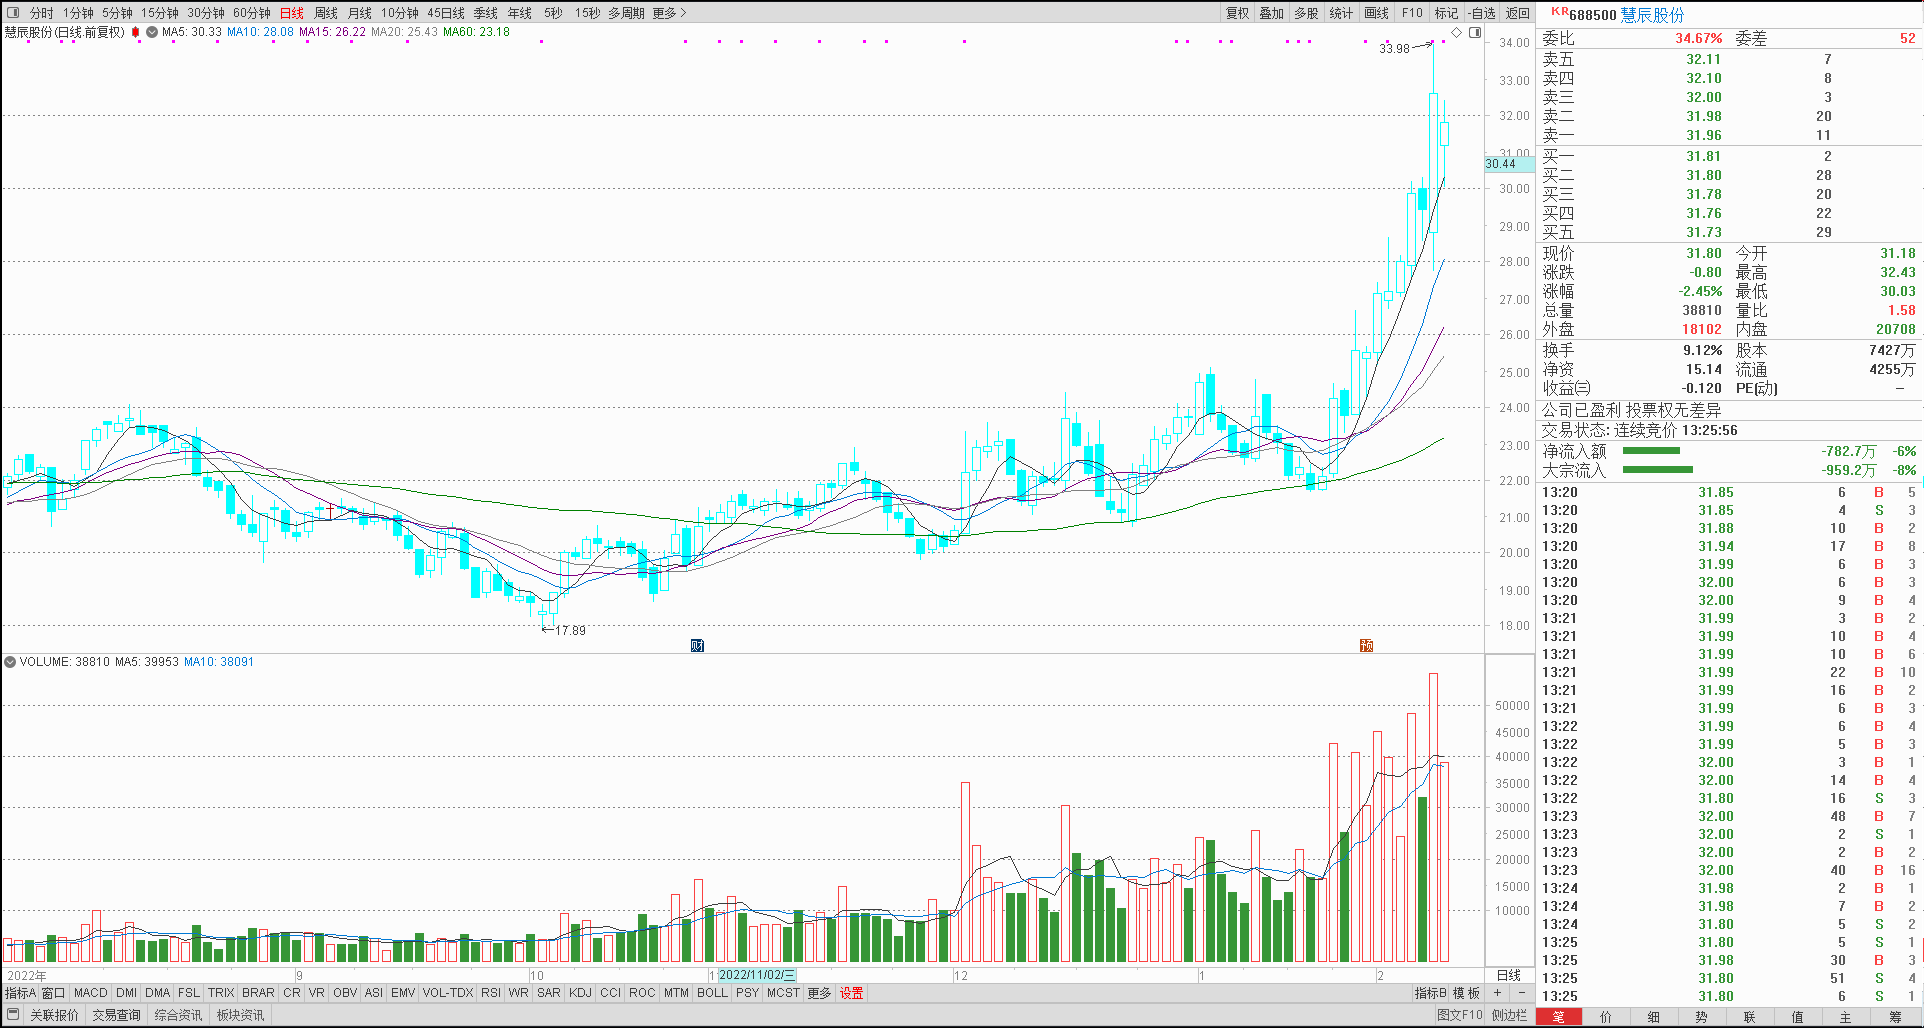Select the 笔 tick details tab

(x=1558, y=1017)
